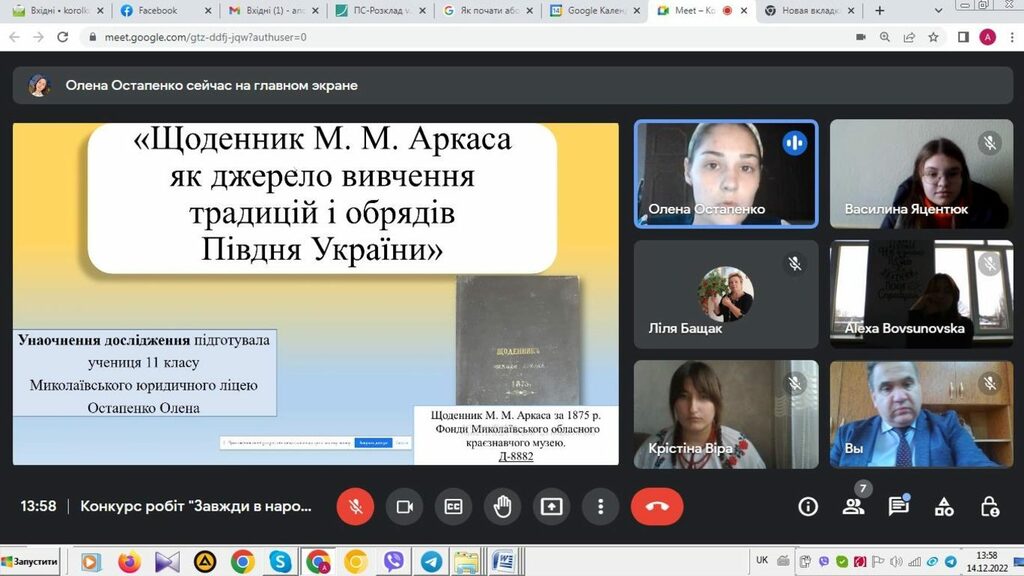This screenshot has width=1024, height=576.
Task: Open the activities panel
Action: [944, 506]
